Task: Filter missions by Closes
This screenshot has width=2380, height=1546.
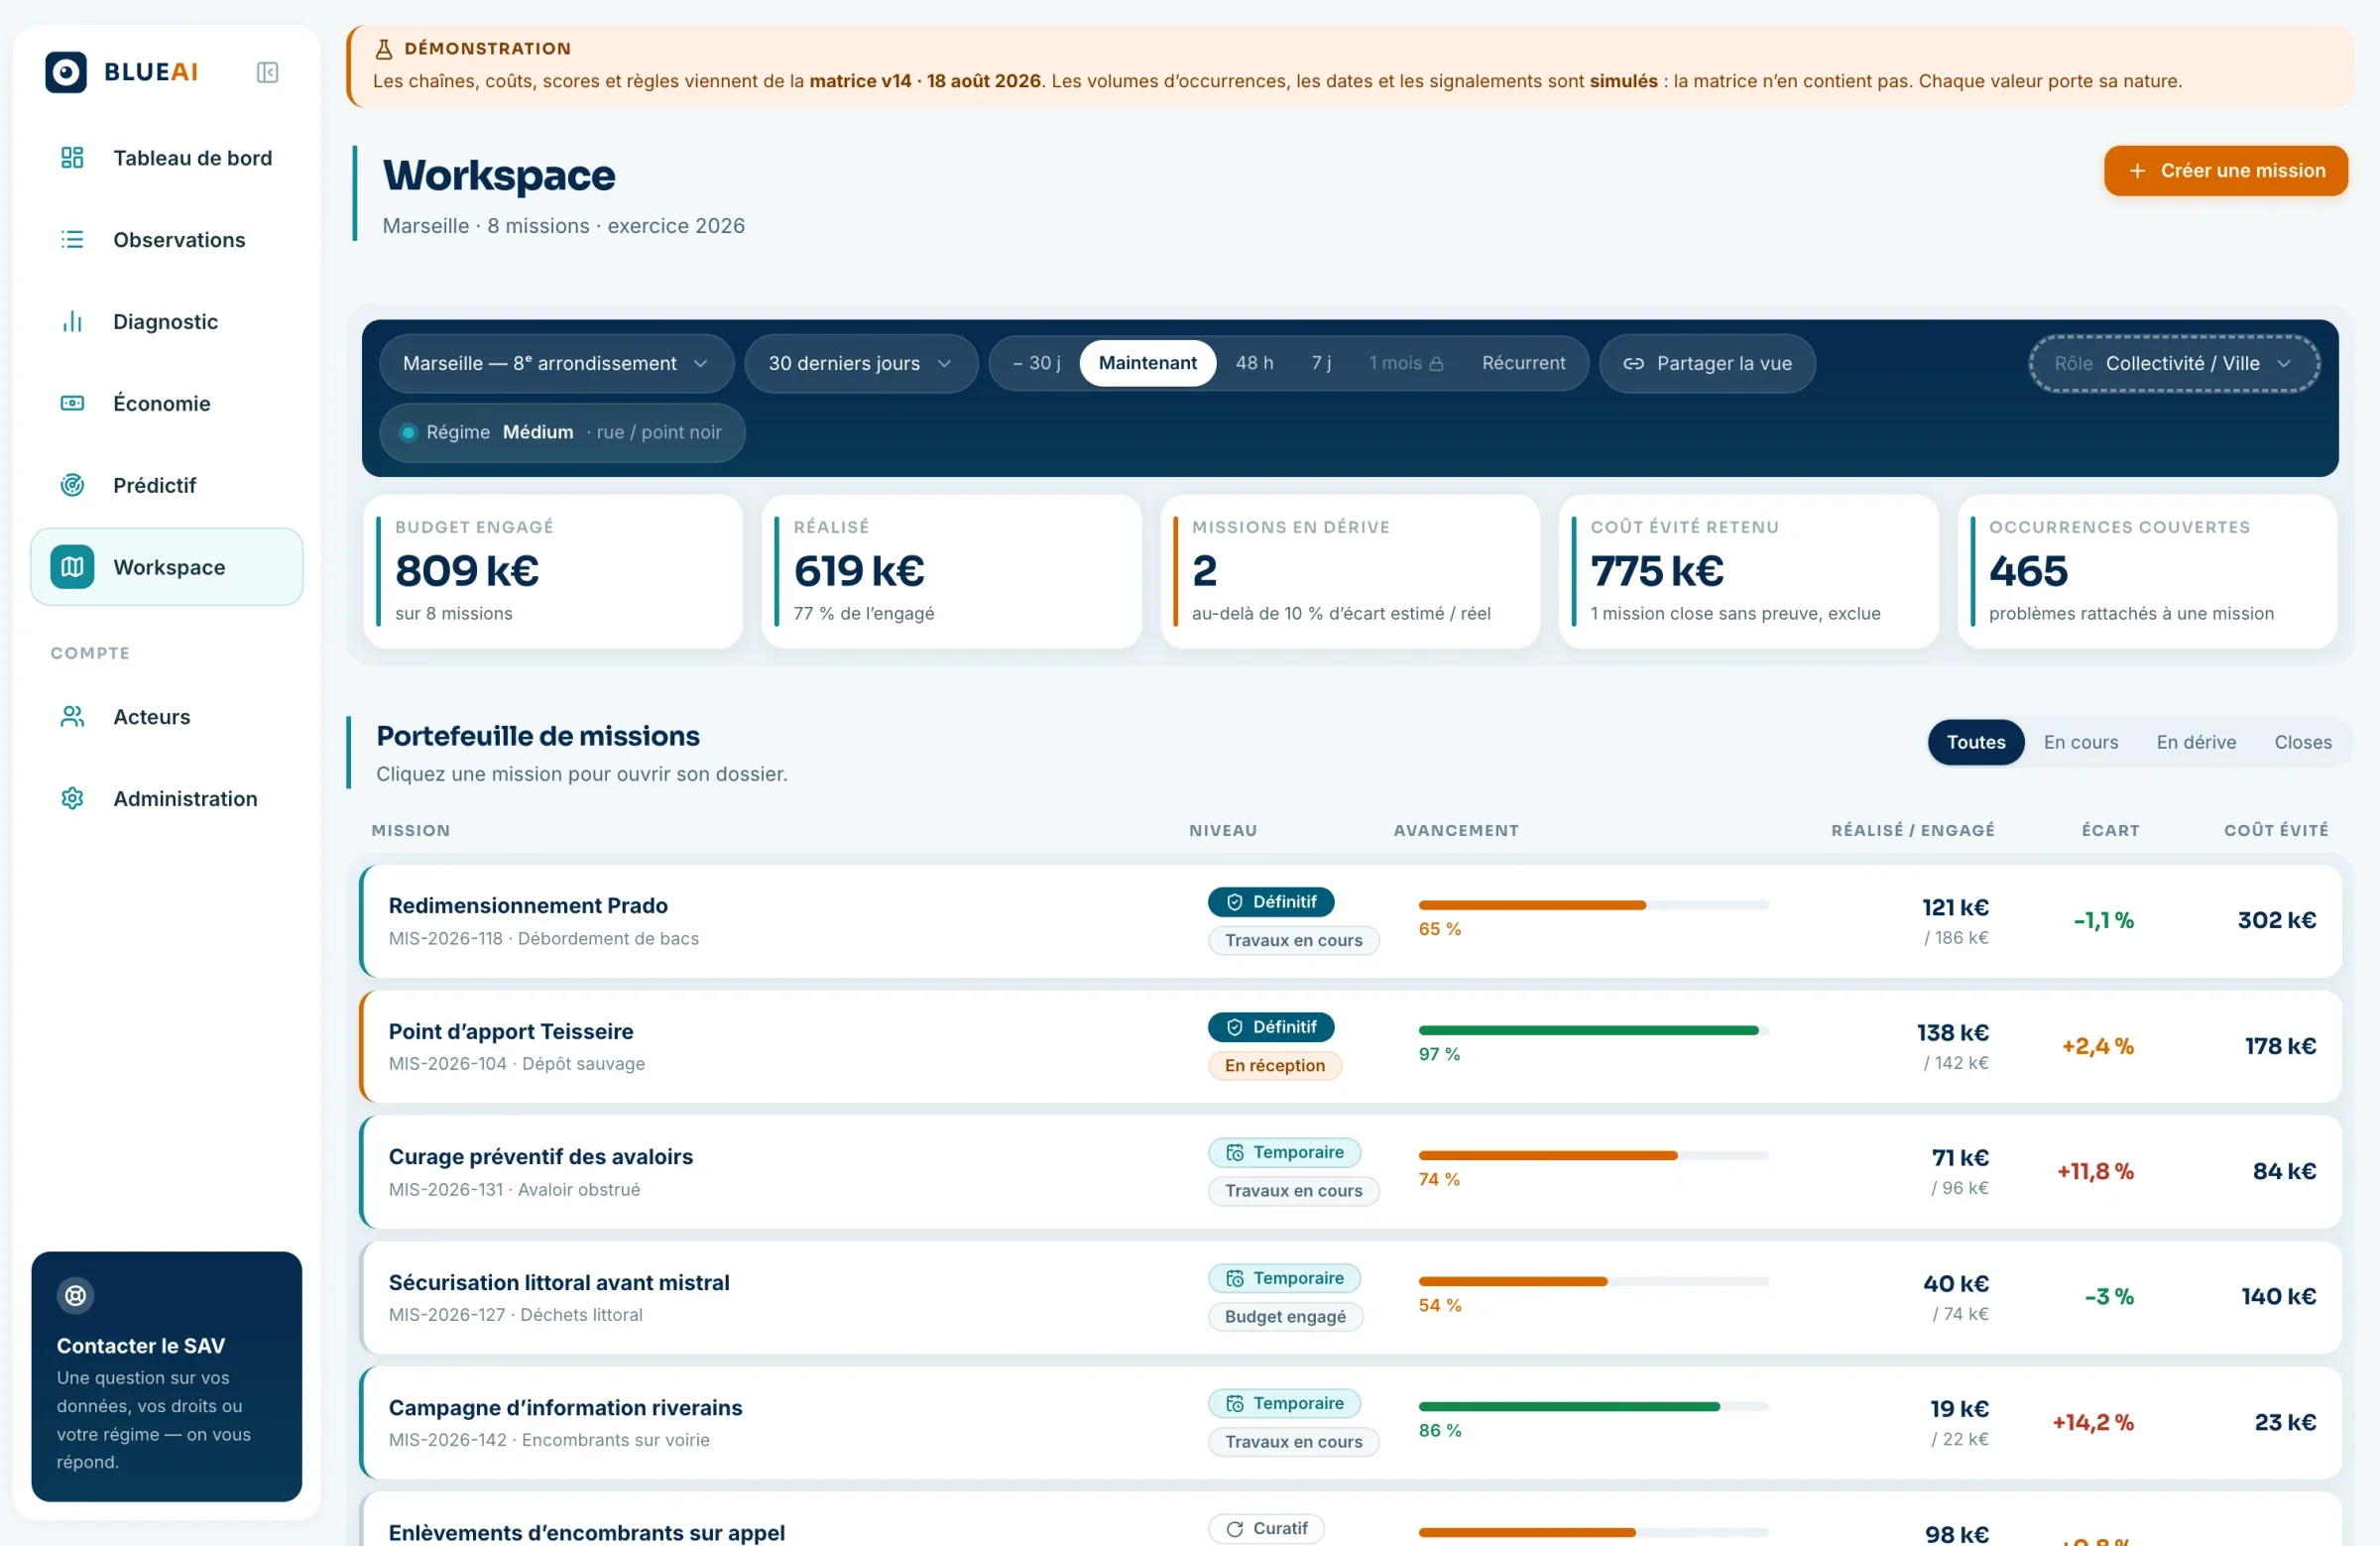Action: (2302, 742)
